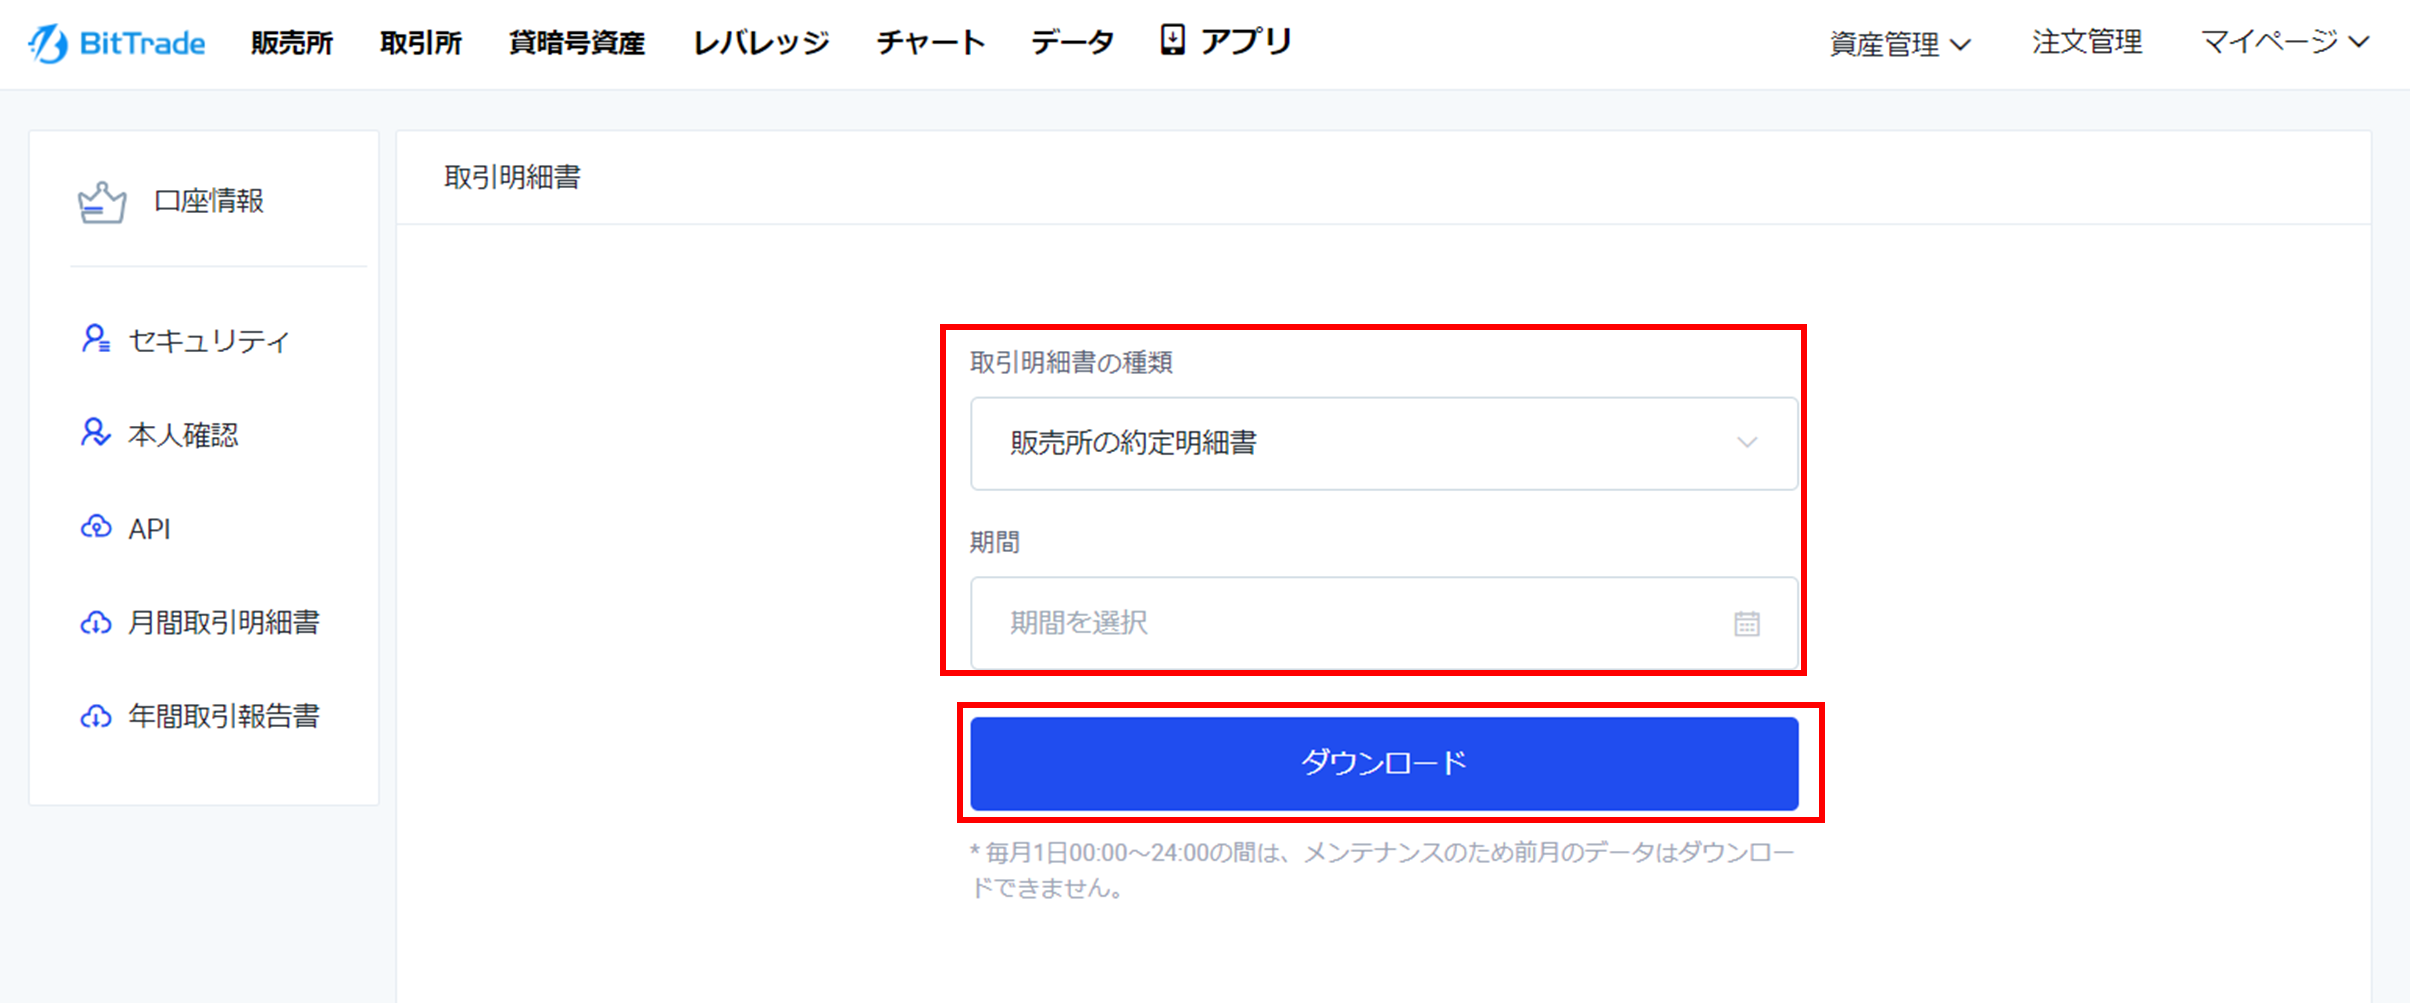
Task: Click the blue ダウンロード button
Action: [1384, 763]
